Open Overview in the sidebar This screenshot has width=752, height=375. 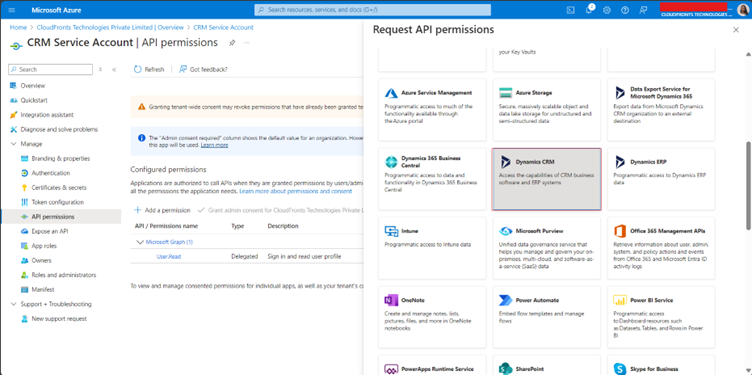click(x=33, y=86)
